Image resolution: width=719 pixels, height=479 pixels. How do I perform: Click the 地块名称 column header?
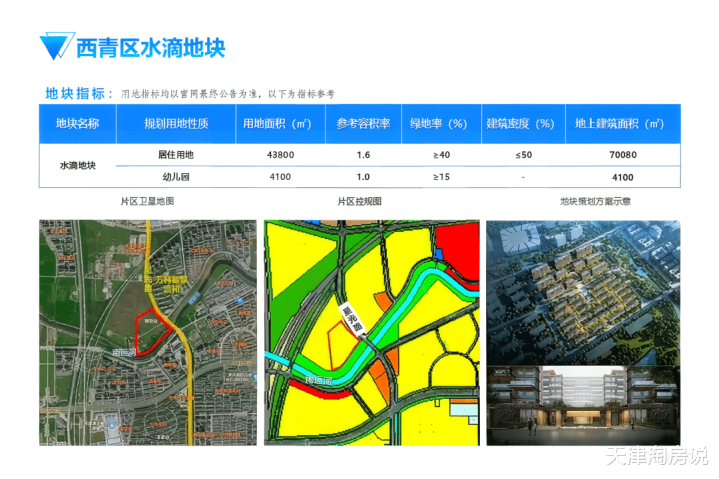coord(77,124)
